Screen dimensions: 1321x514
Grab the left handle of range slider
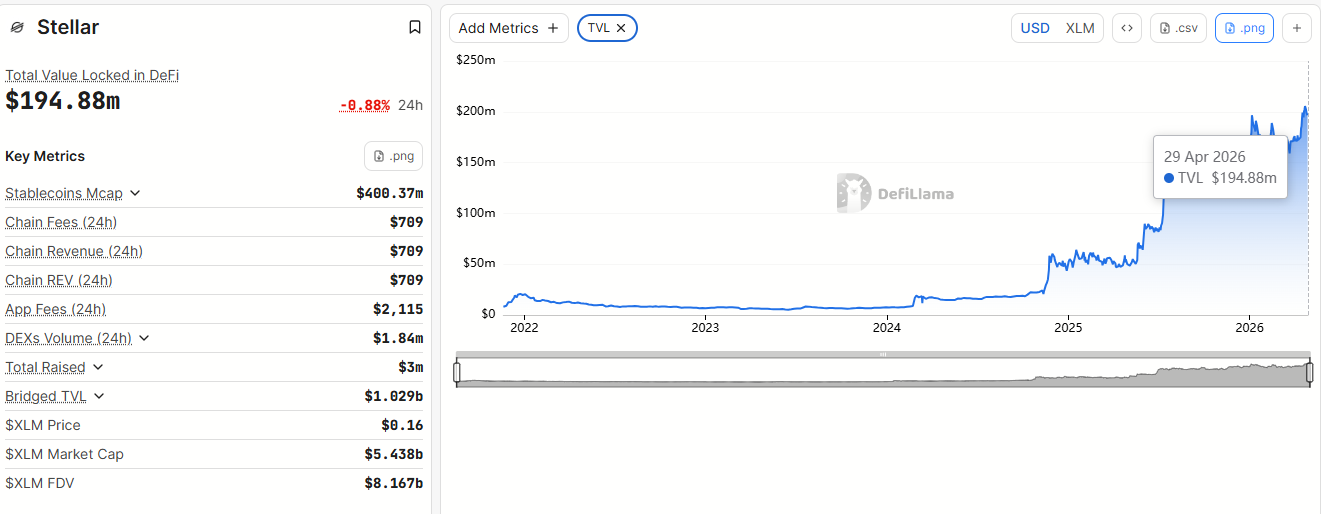coord(457,373)
